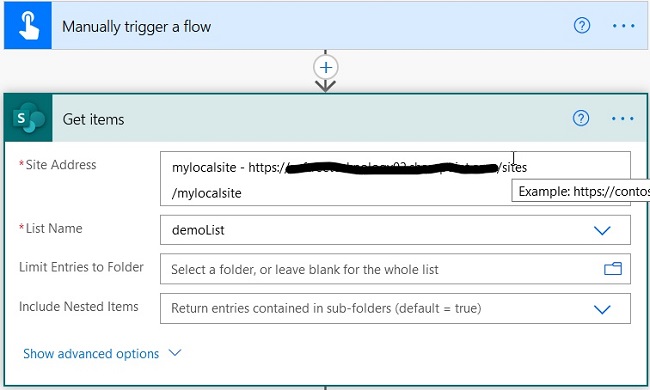This screenshot has height=390, width=650.
Task: Click the SharePoint icon on Get items
Action: pos(28,119)
